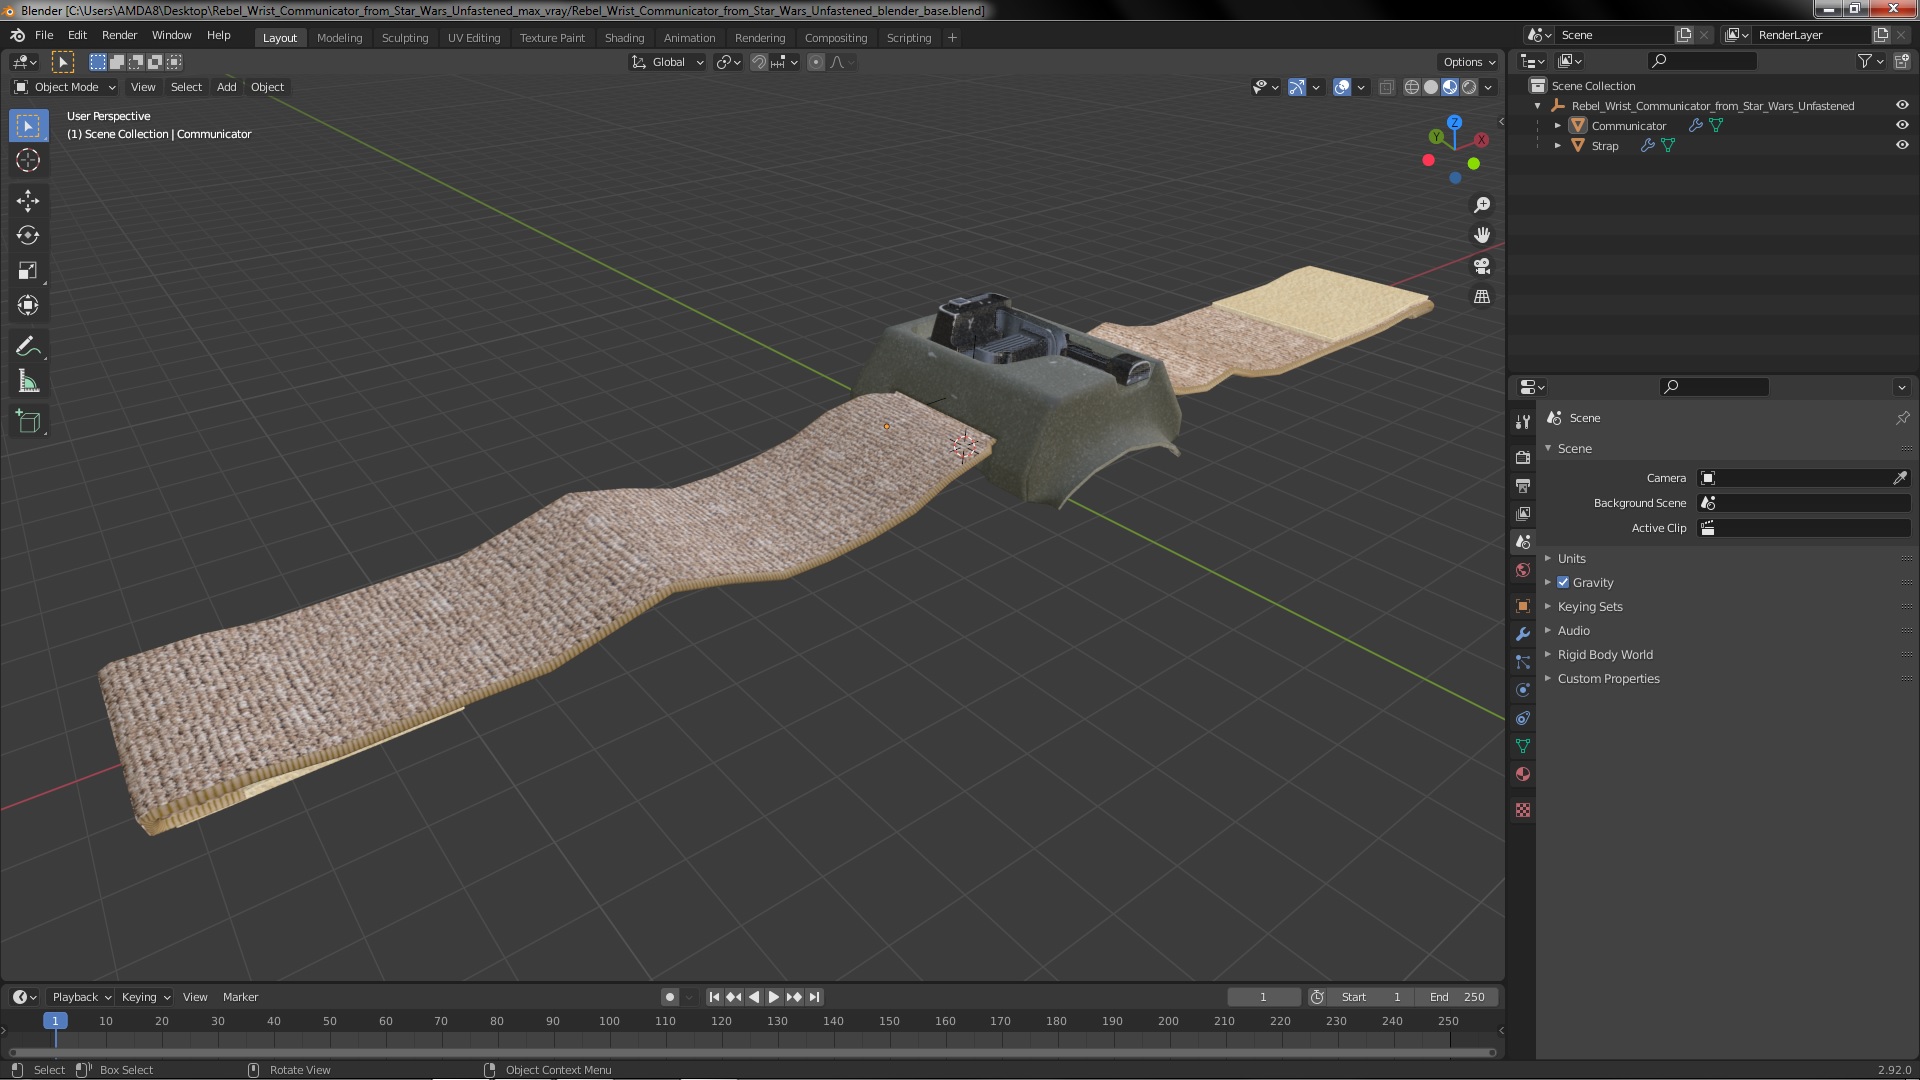1920x1080 pixels.
Task: Toggle X-ray view
Action: coord(1386,87)
